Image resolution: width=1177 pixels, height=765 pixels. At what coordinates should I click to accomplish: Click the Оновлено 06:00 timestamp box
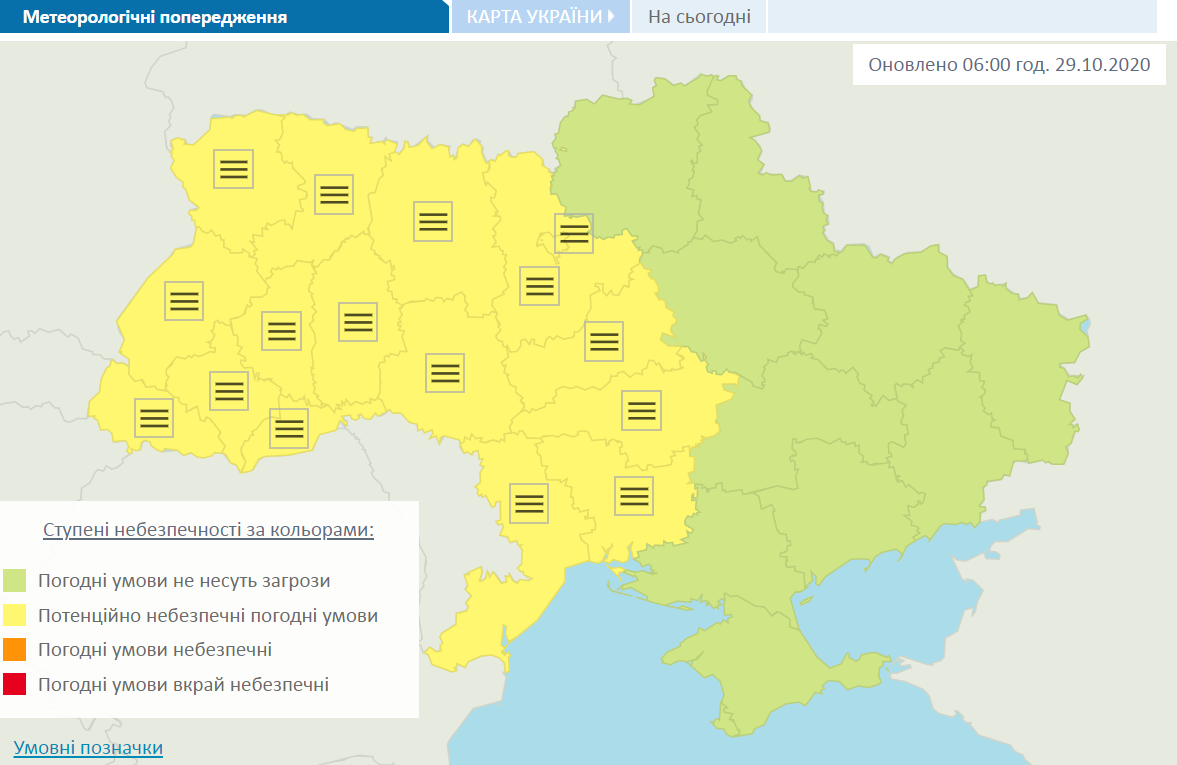(x=1008, y=64)
